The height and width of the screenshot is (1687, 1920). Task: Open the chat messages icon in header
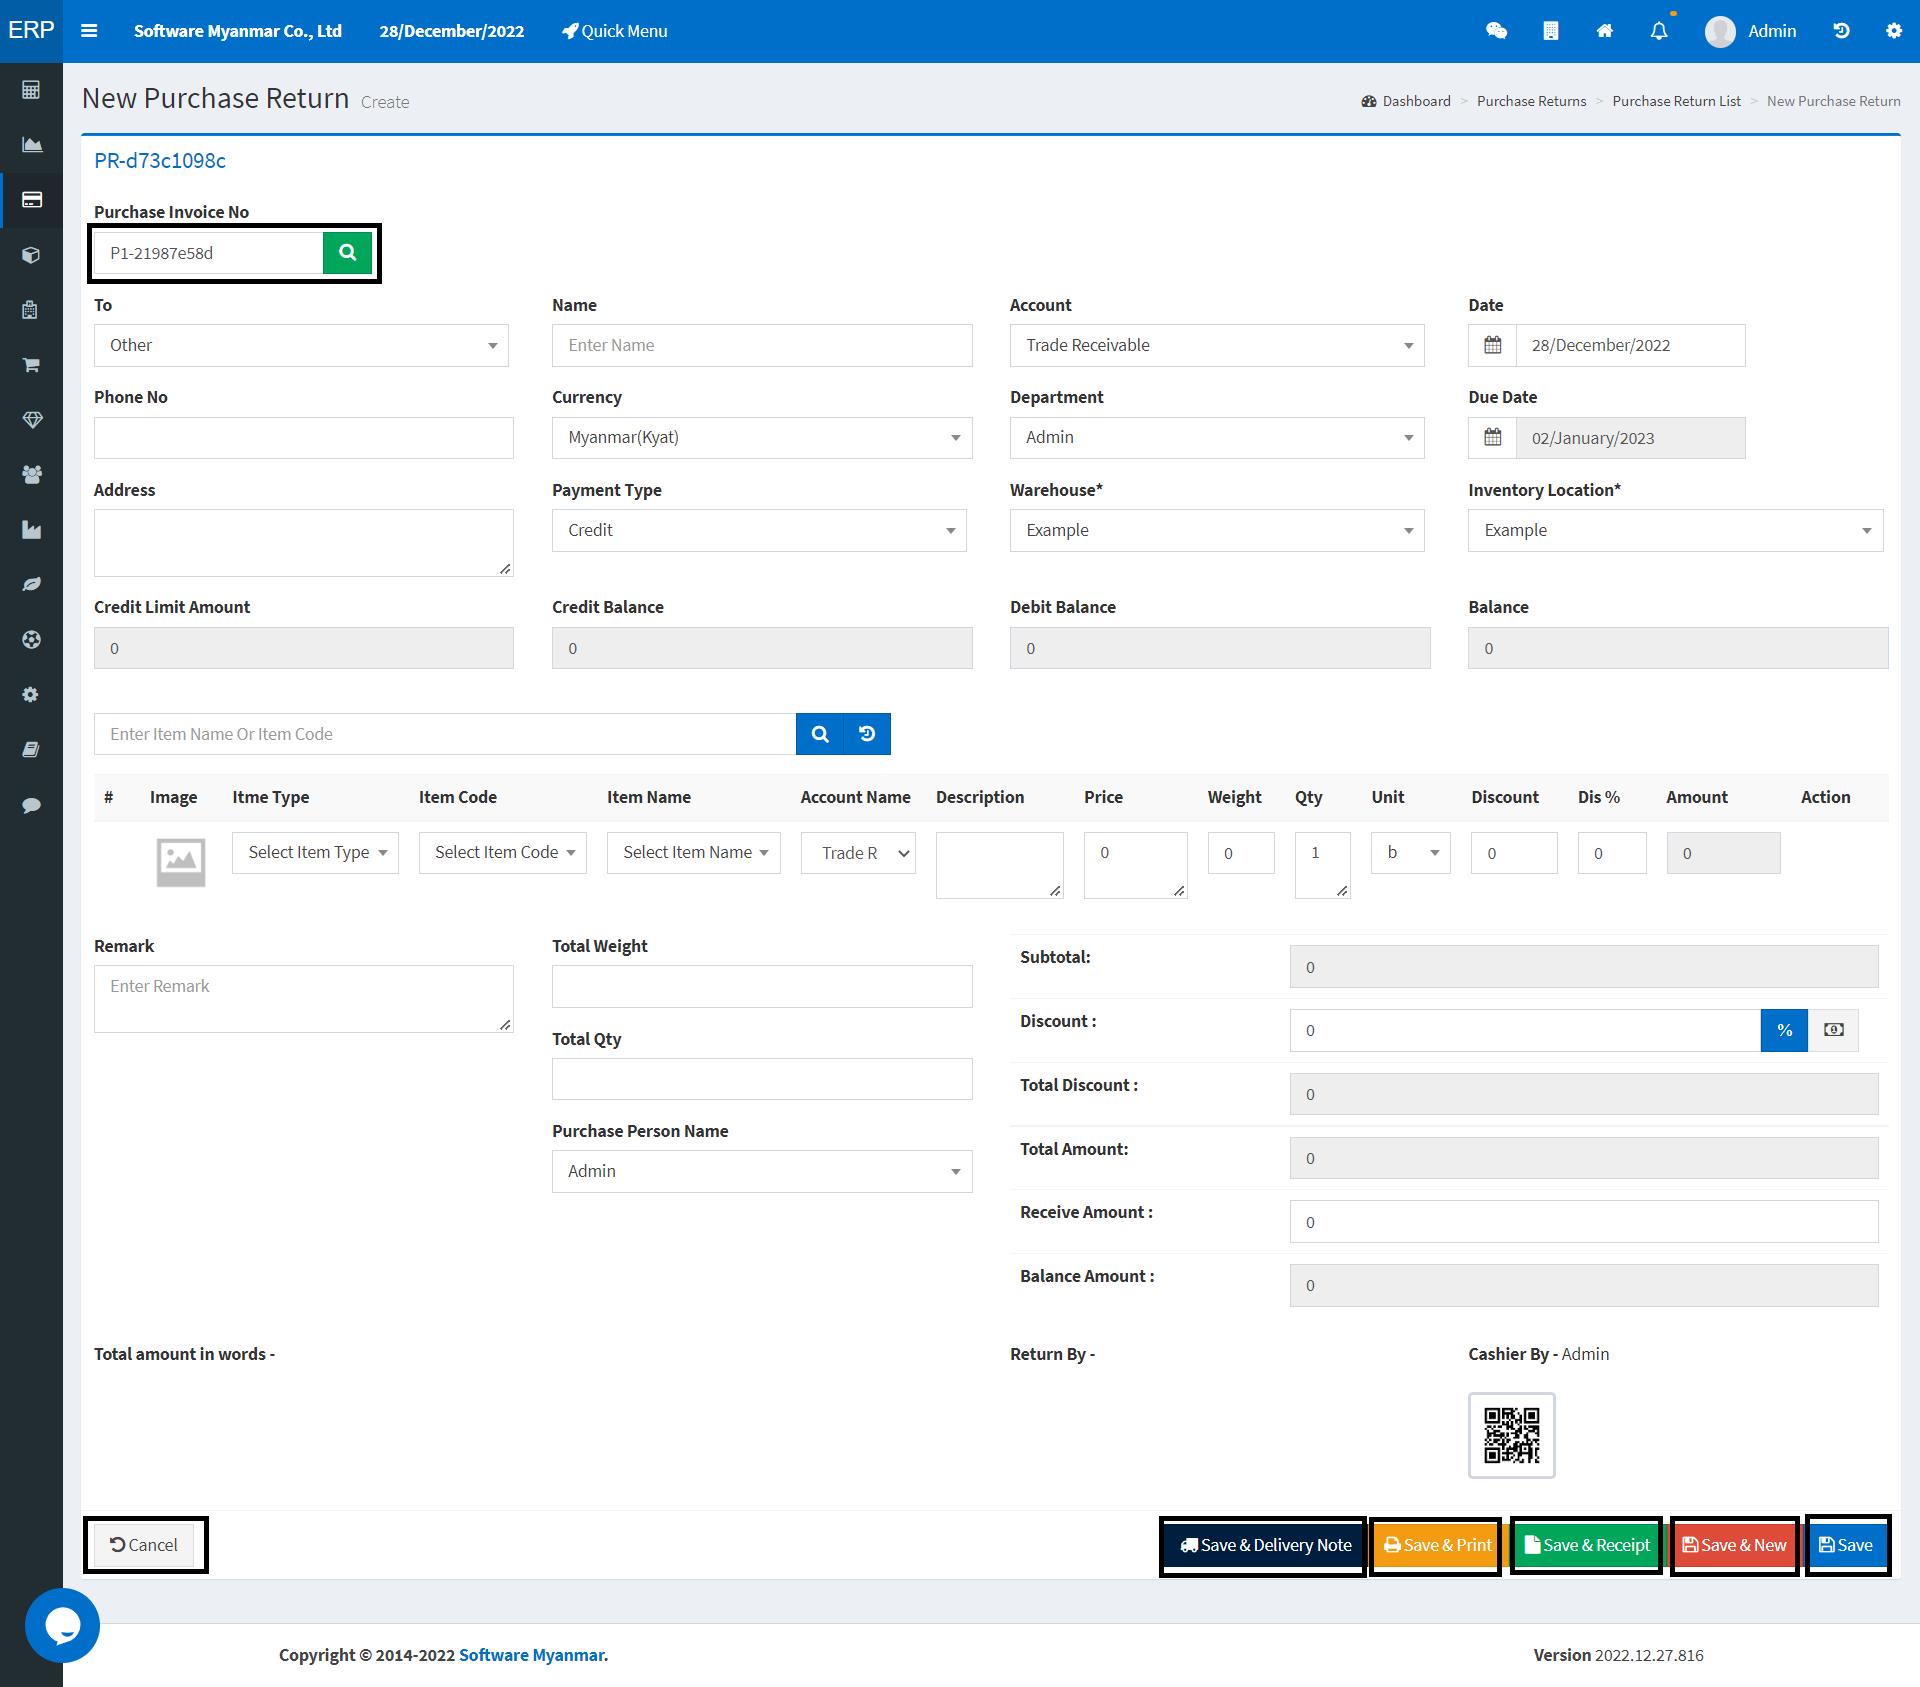1496,31
